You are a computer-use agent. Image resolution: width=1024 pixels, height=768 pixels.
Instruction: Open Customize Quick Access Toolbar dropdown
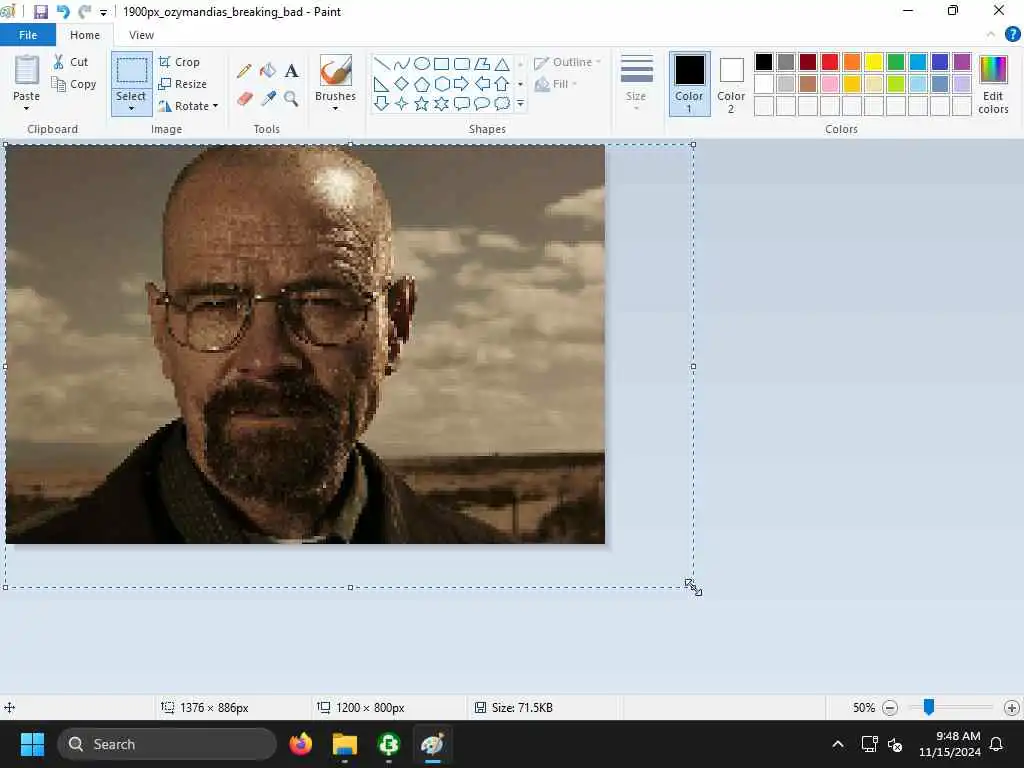[103, 12]
